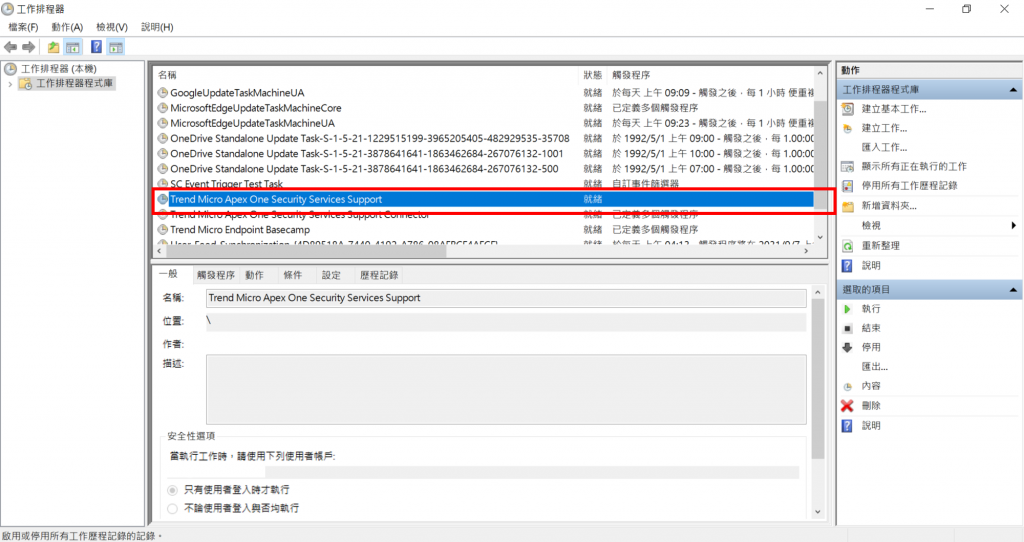The image size is (1024, 542).
Task: Select OneDrive Standalone Update Task ending 132-1001
Action: tap(485, 153)
